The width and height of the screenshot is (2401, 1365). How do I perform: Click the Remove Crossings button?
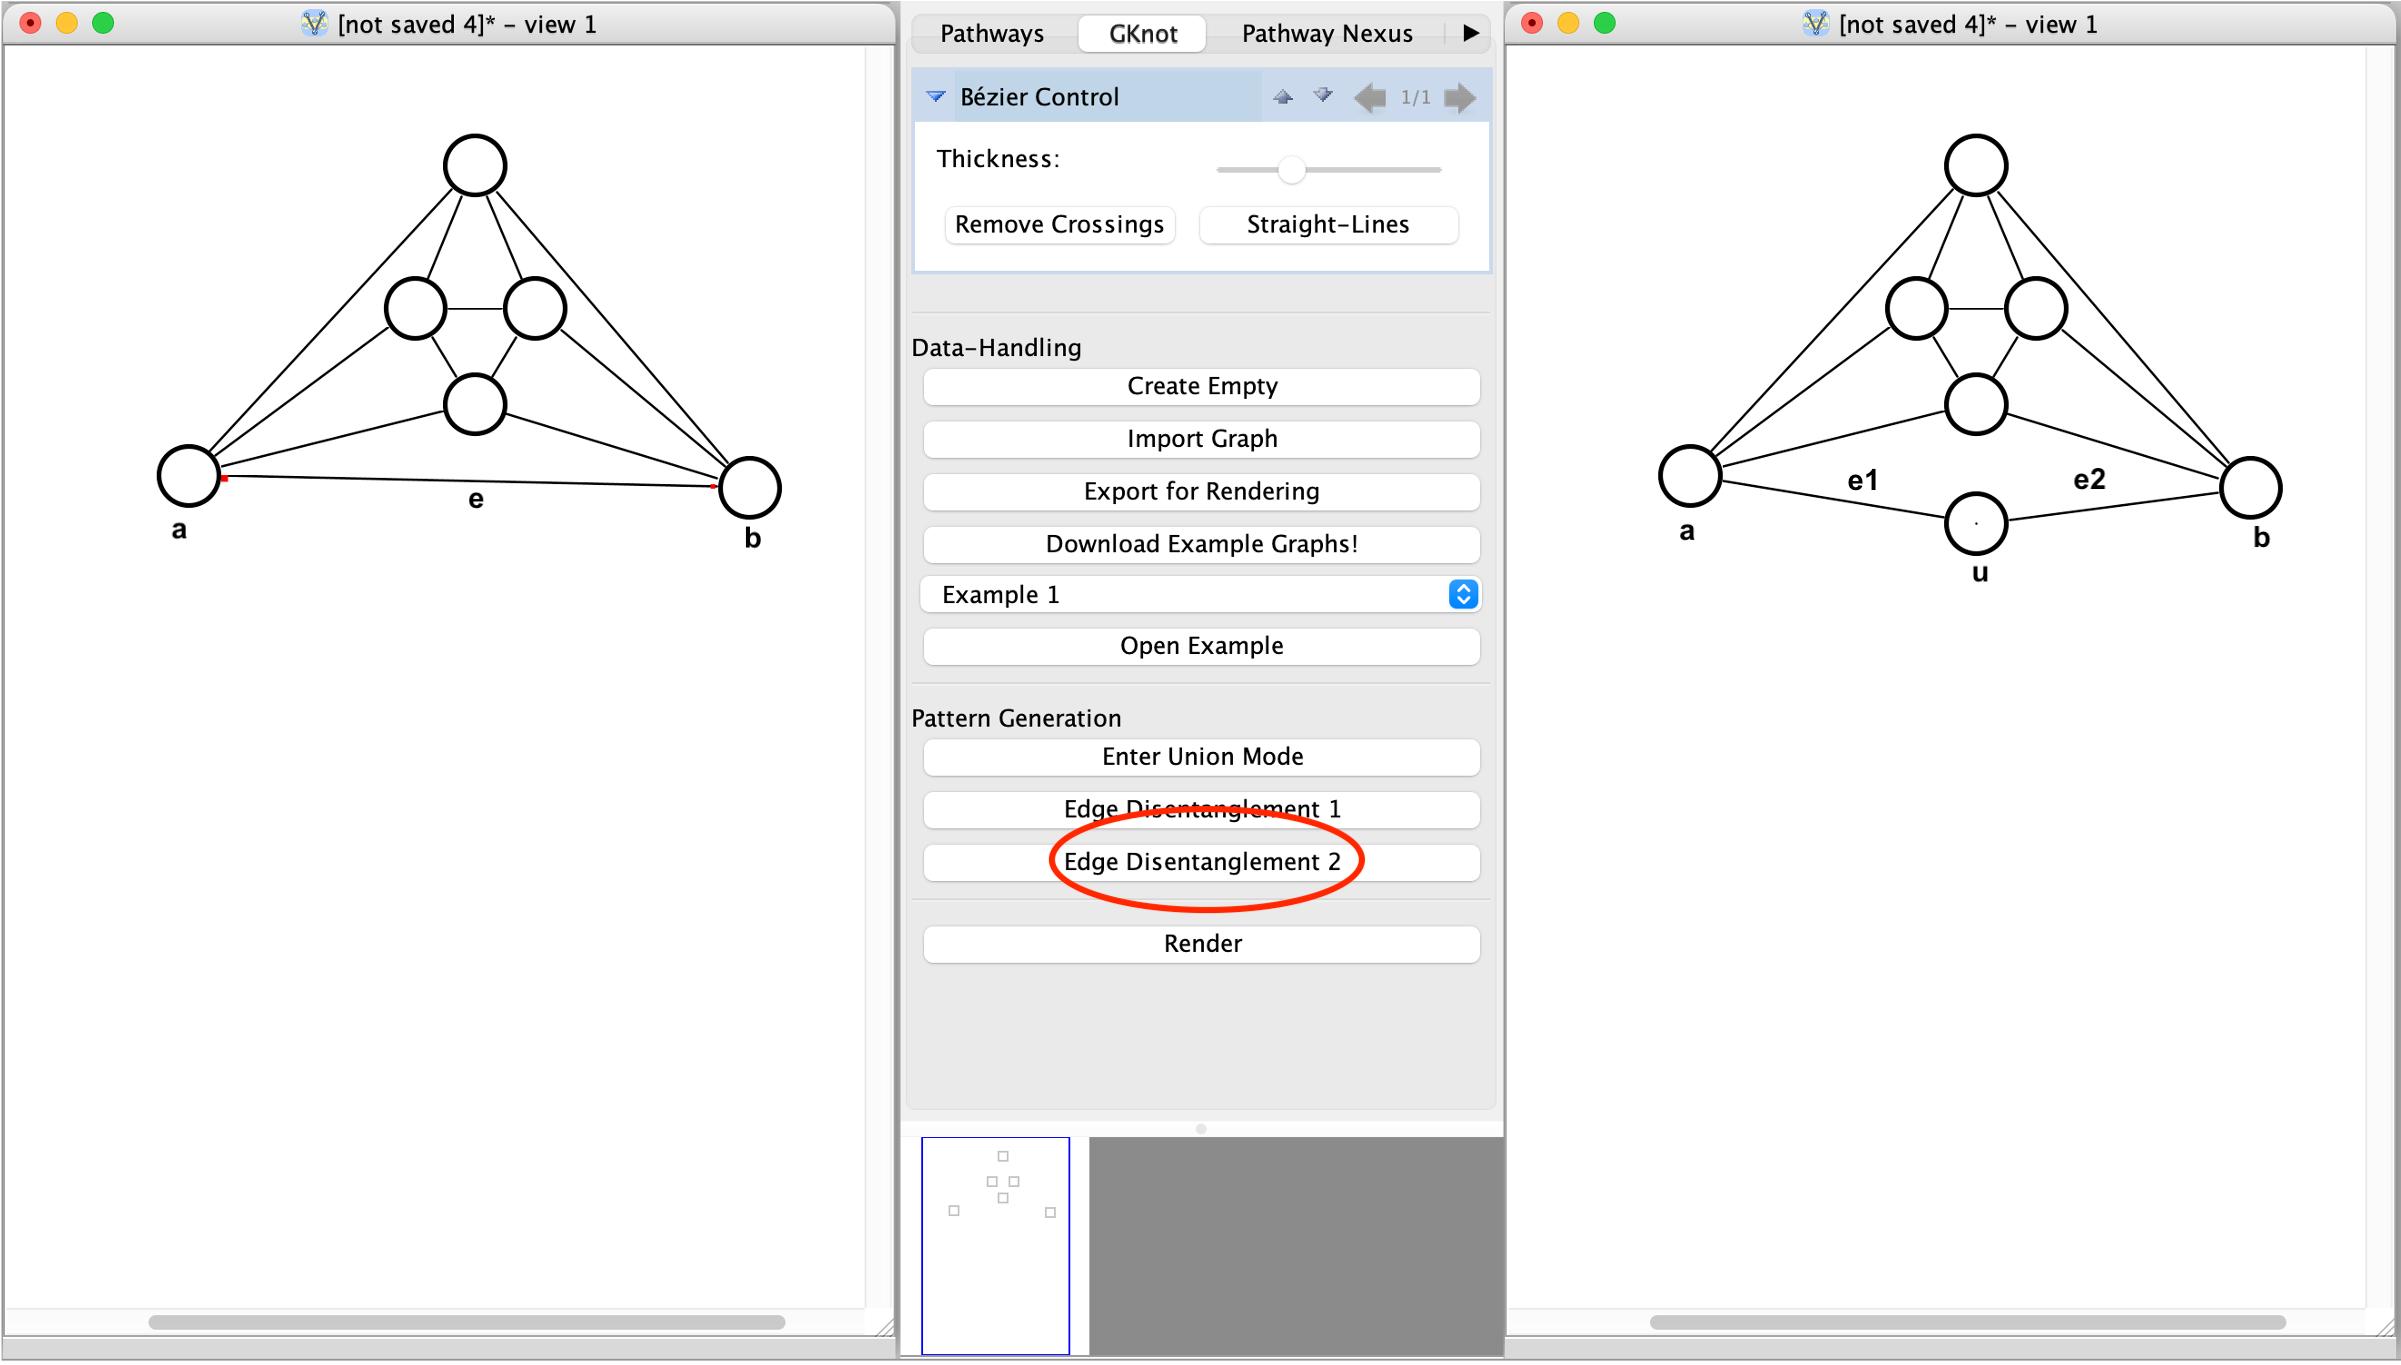coord(1059,224)
